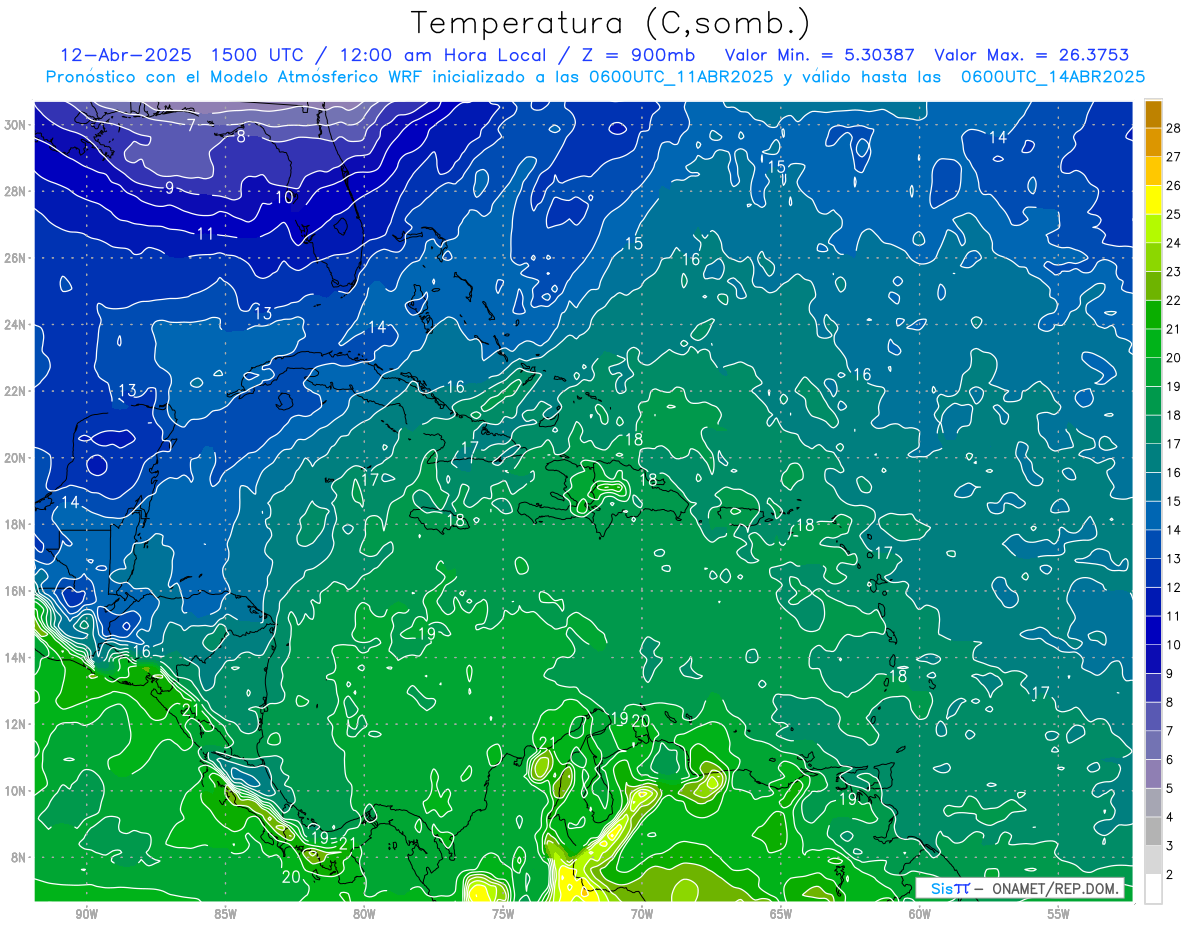Click the 90W longitude axis label
Viewport: 1200px width, 927px height.
(x=86, y=914)
